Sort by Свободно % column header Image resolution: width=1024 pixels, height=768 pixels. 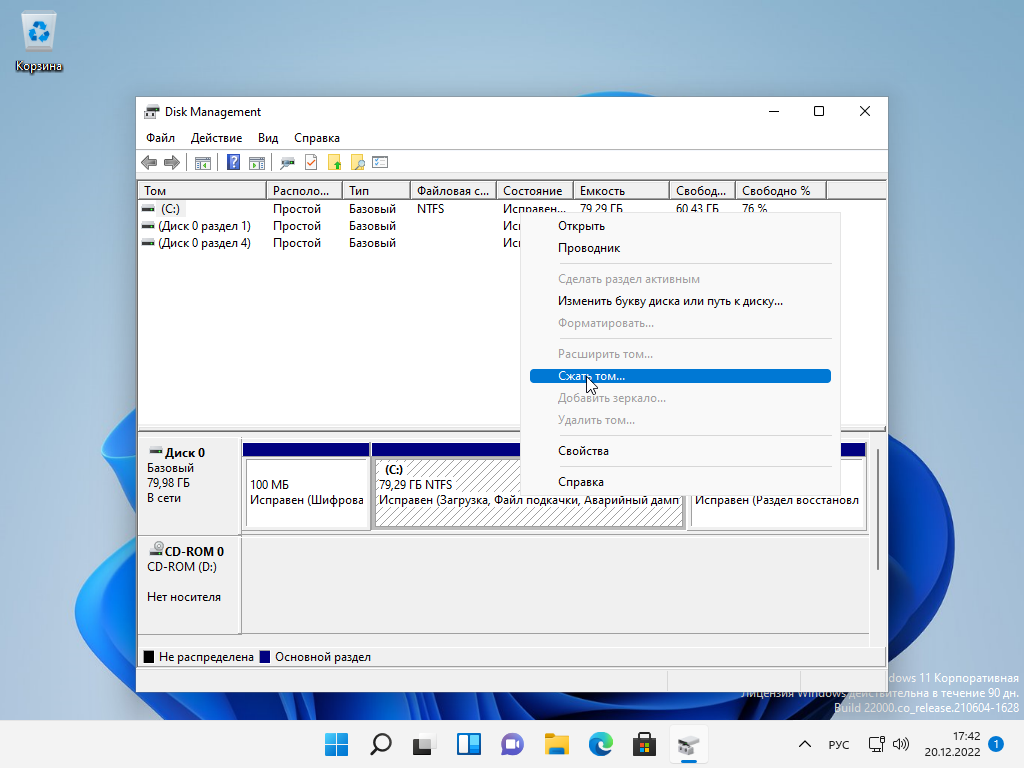[781, 191]
